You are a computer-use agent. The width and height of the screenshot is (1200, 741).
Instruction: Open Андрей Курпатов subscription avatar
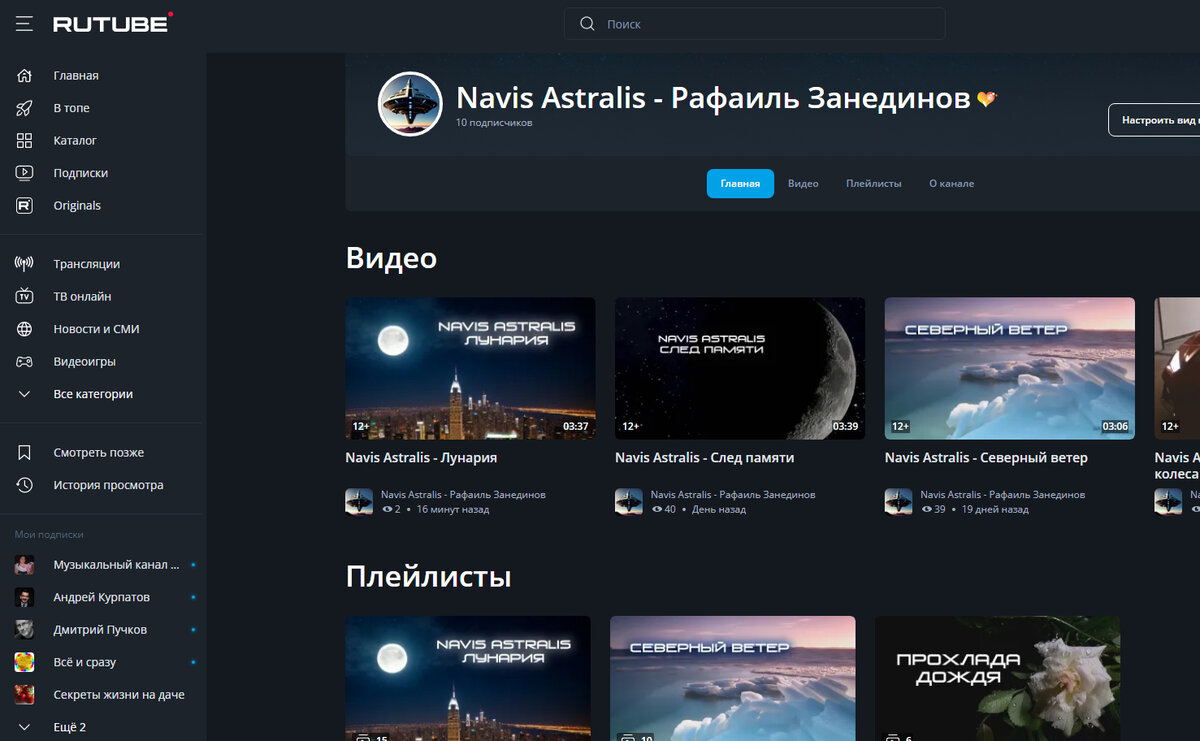pyautogui.click(x=24, y=597)
